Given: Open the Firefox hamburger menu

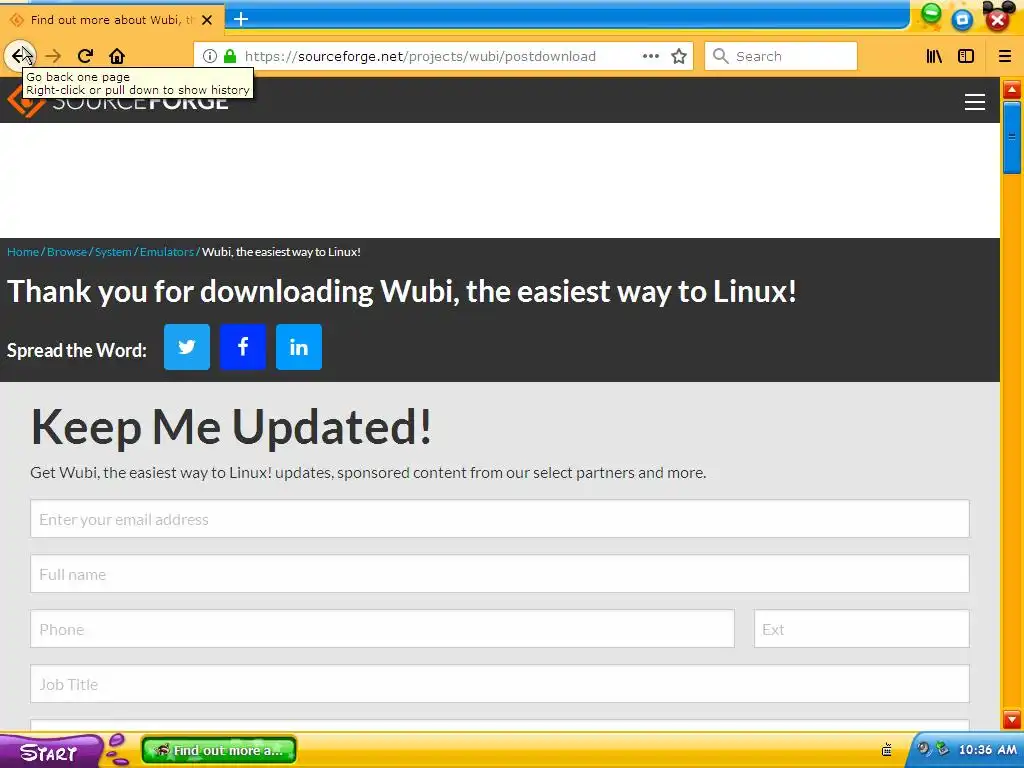Looking at the screenshot, I should pos(1004,56).
